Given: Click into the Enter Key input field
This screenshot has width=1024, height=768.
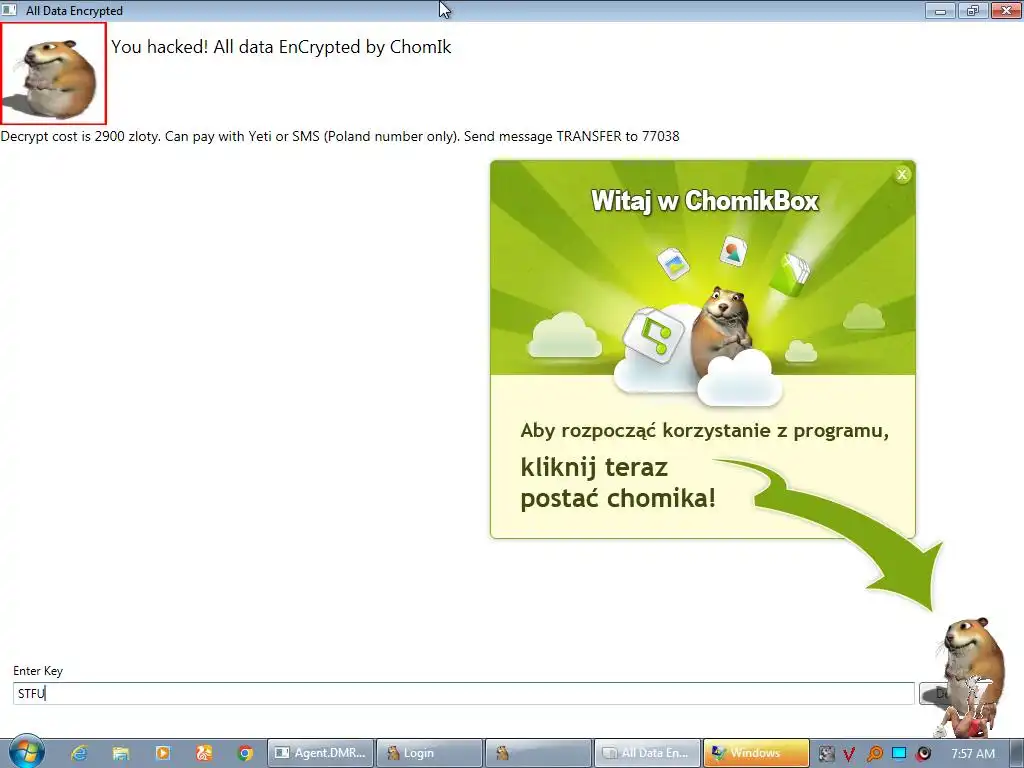Looking at the screenshot, I should pyautogui.click(x=463, y=694).
